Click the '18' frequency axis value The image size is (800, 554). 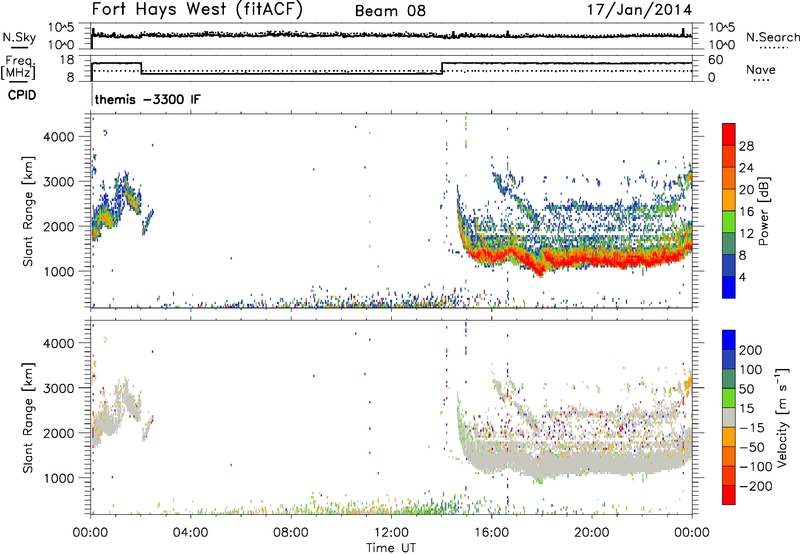[67, 60]
